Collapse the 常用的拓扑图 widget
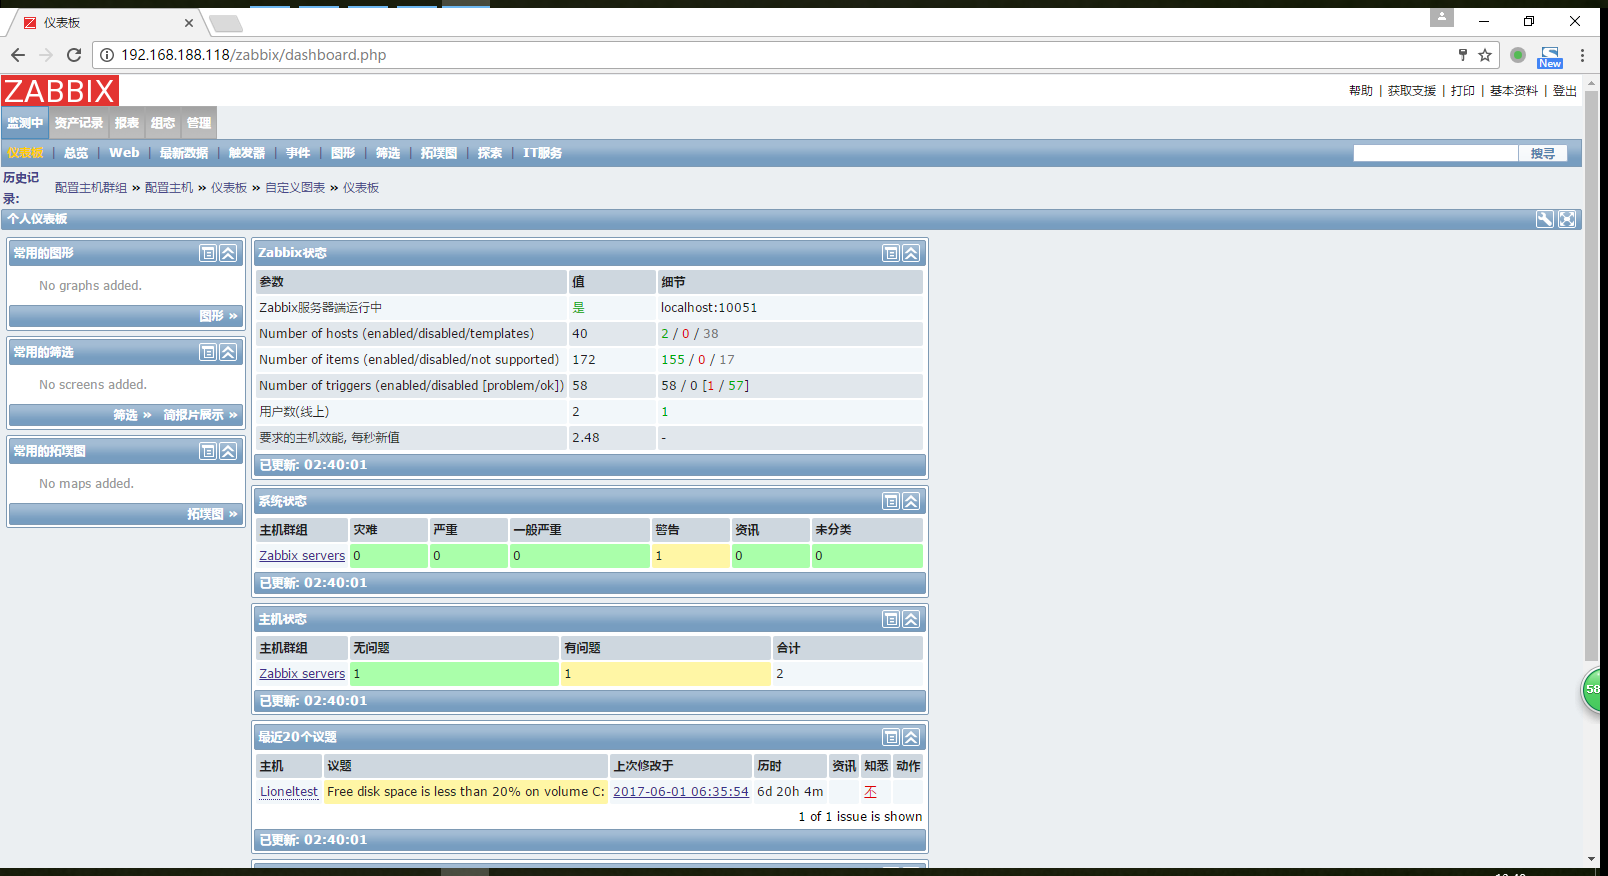1608x876 pixels. pos(228,451)
